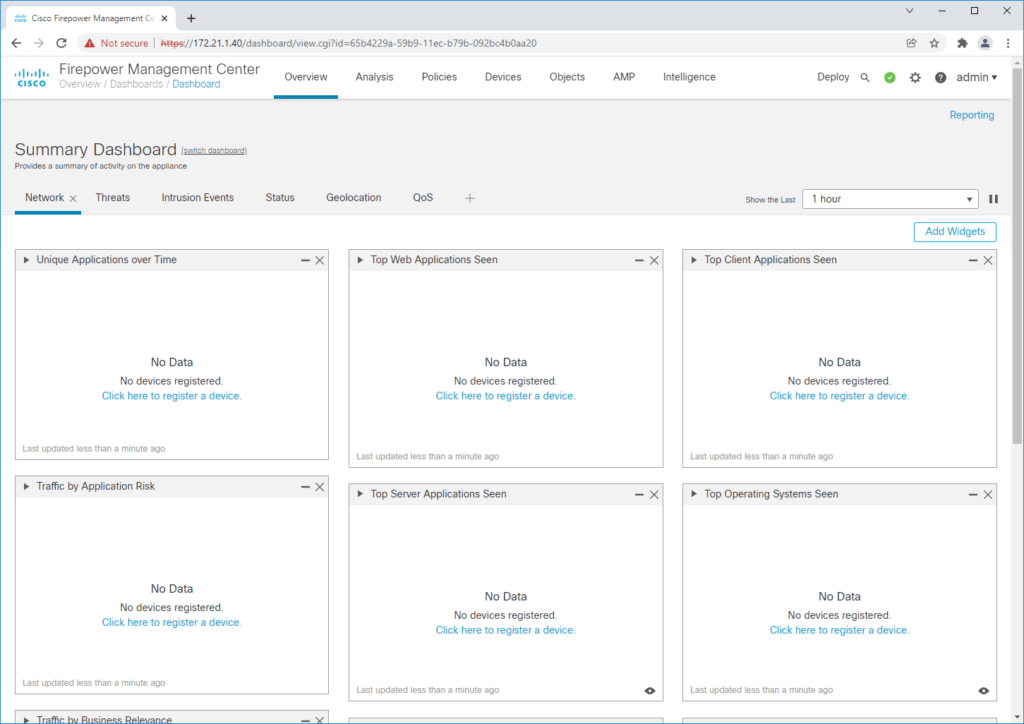Click the Add Widgets button
This screenshot has width=1024, height=724.
(954, 231)
